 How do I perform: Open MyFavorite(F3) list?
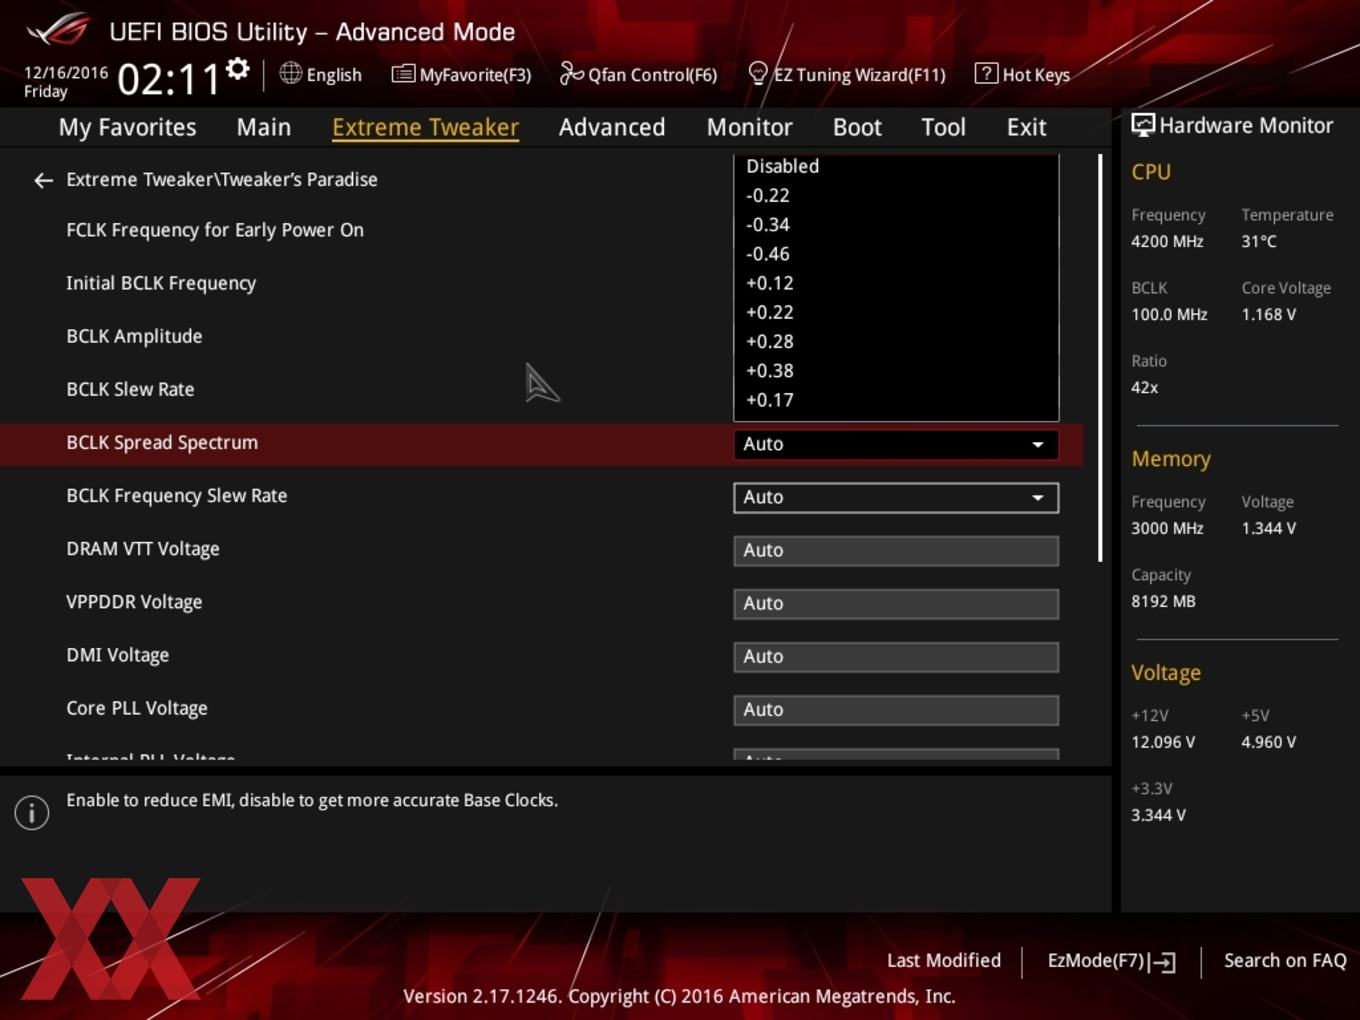(461, 74)
